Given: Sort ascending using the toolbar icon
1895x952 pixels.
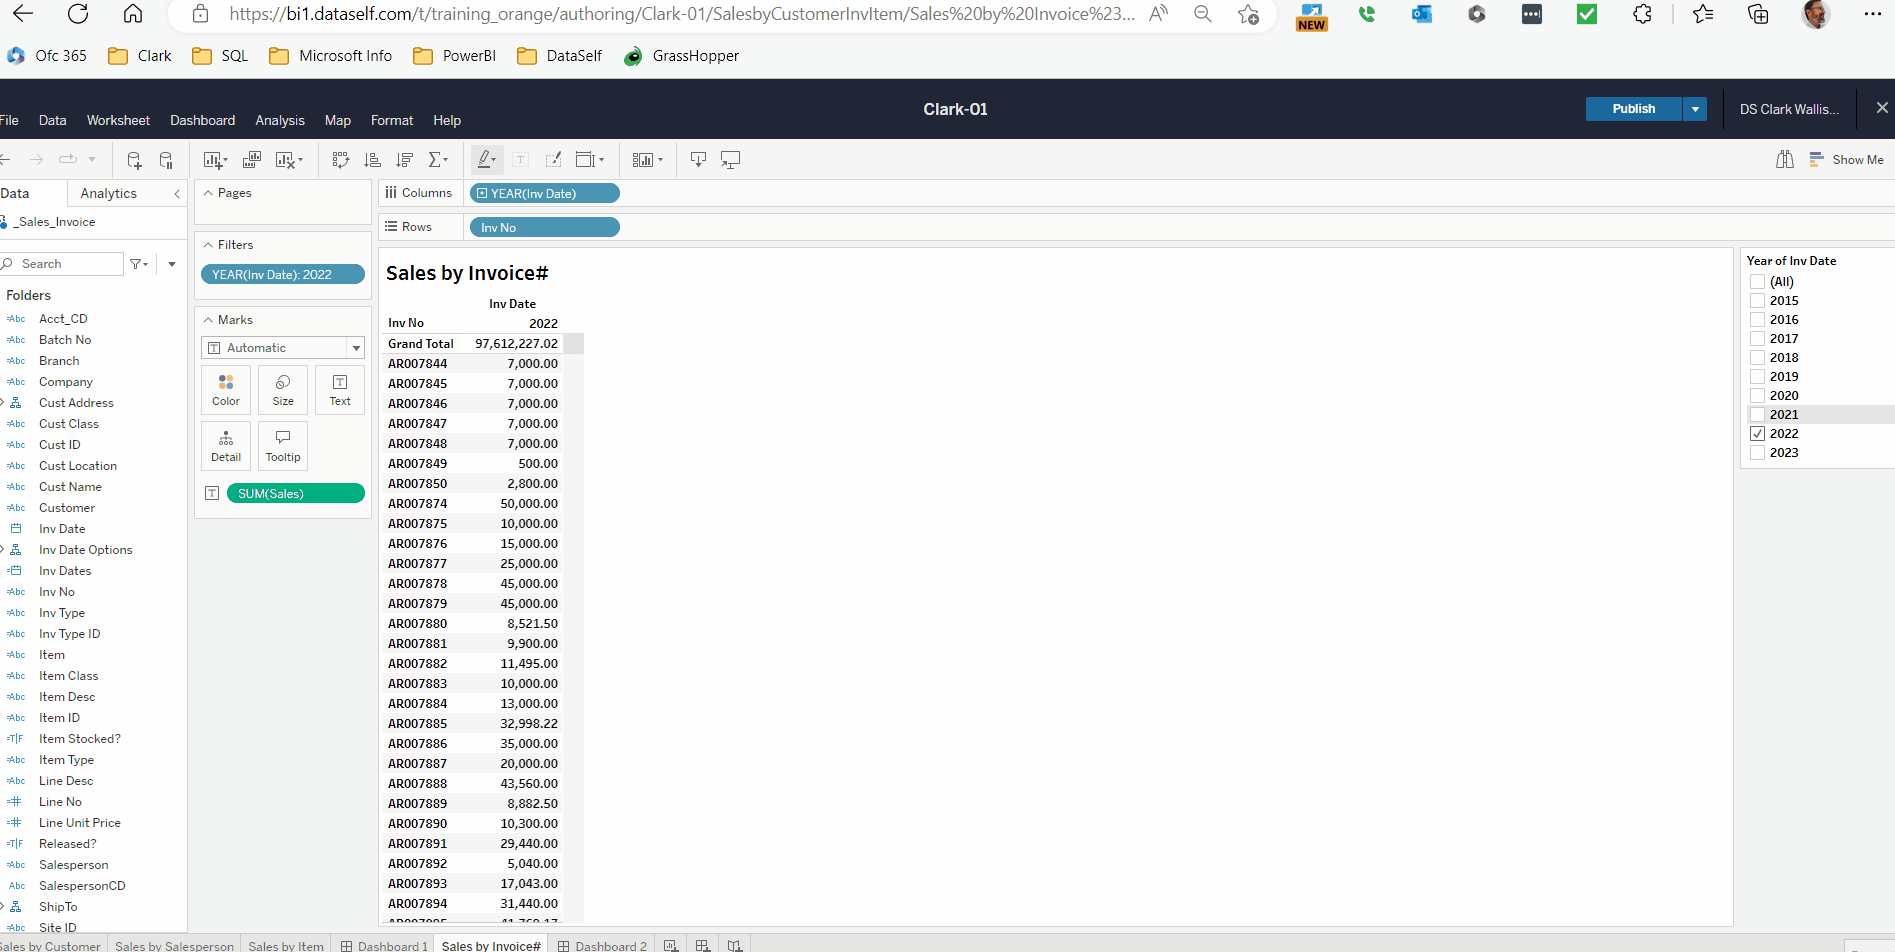Looking at the screenshot, I should (x=373, y=160).
